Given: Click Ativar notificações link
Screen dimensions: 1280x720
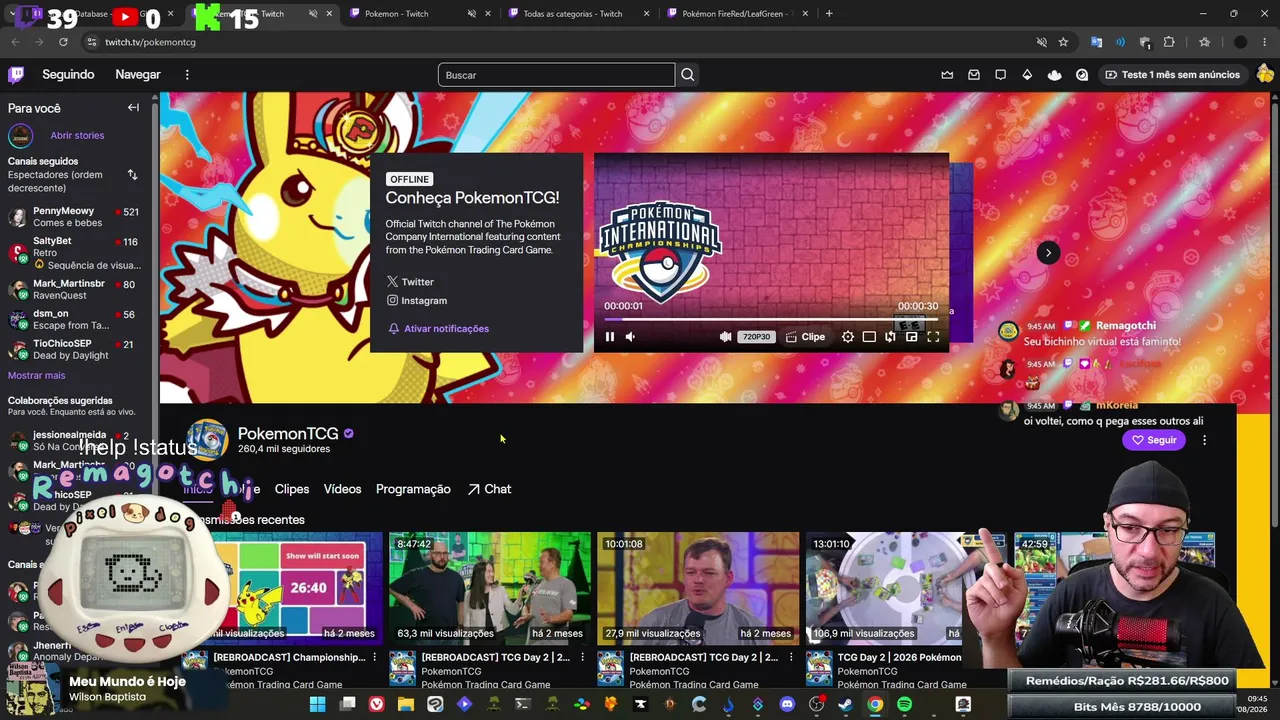Looking at the screenshot, I should pos(438,329).
